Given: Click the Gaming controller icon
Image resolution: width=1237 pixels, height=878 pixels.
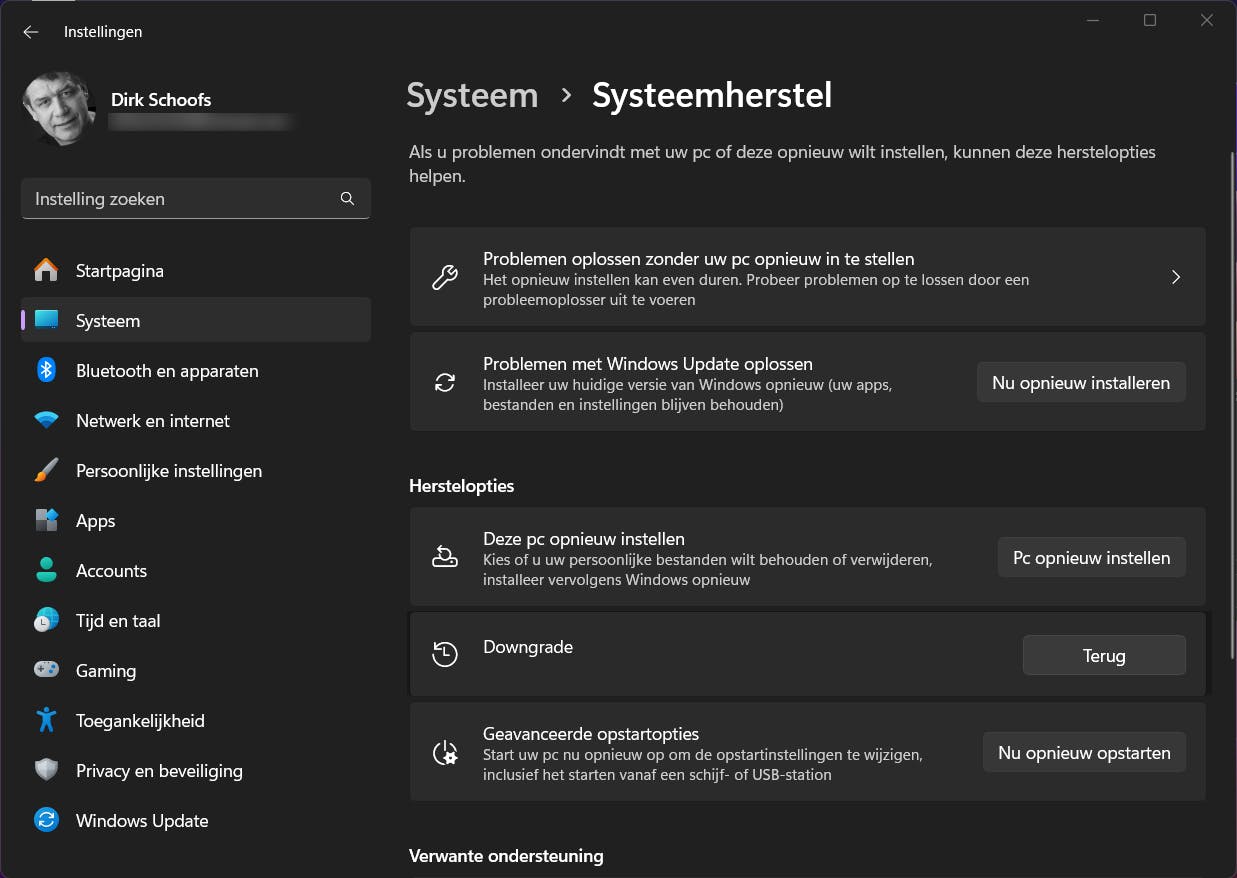Looking at the screenshot, I should (x=46, y=671).
